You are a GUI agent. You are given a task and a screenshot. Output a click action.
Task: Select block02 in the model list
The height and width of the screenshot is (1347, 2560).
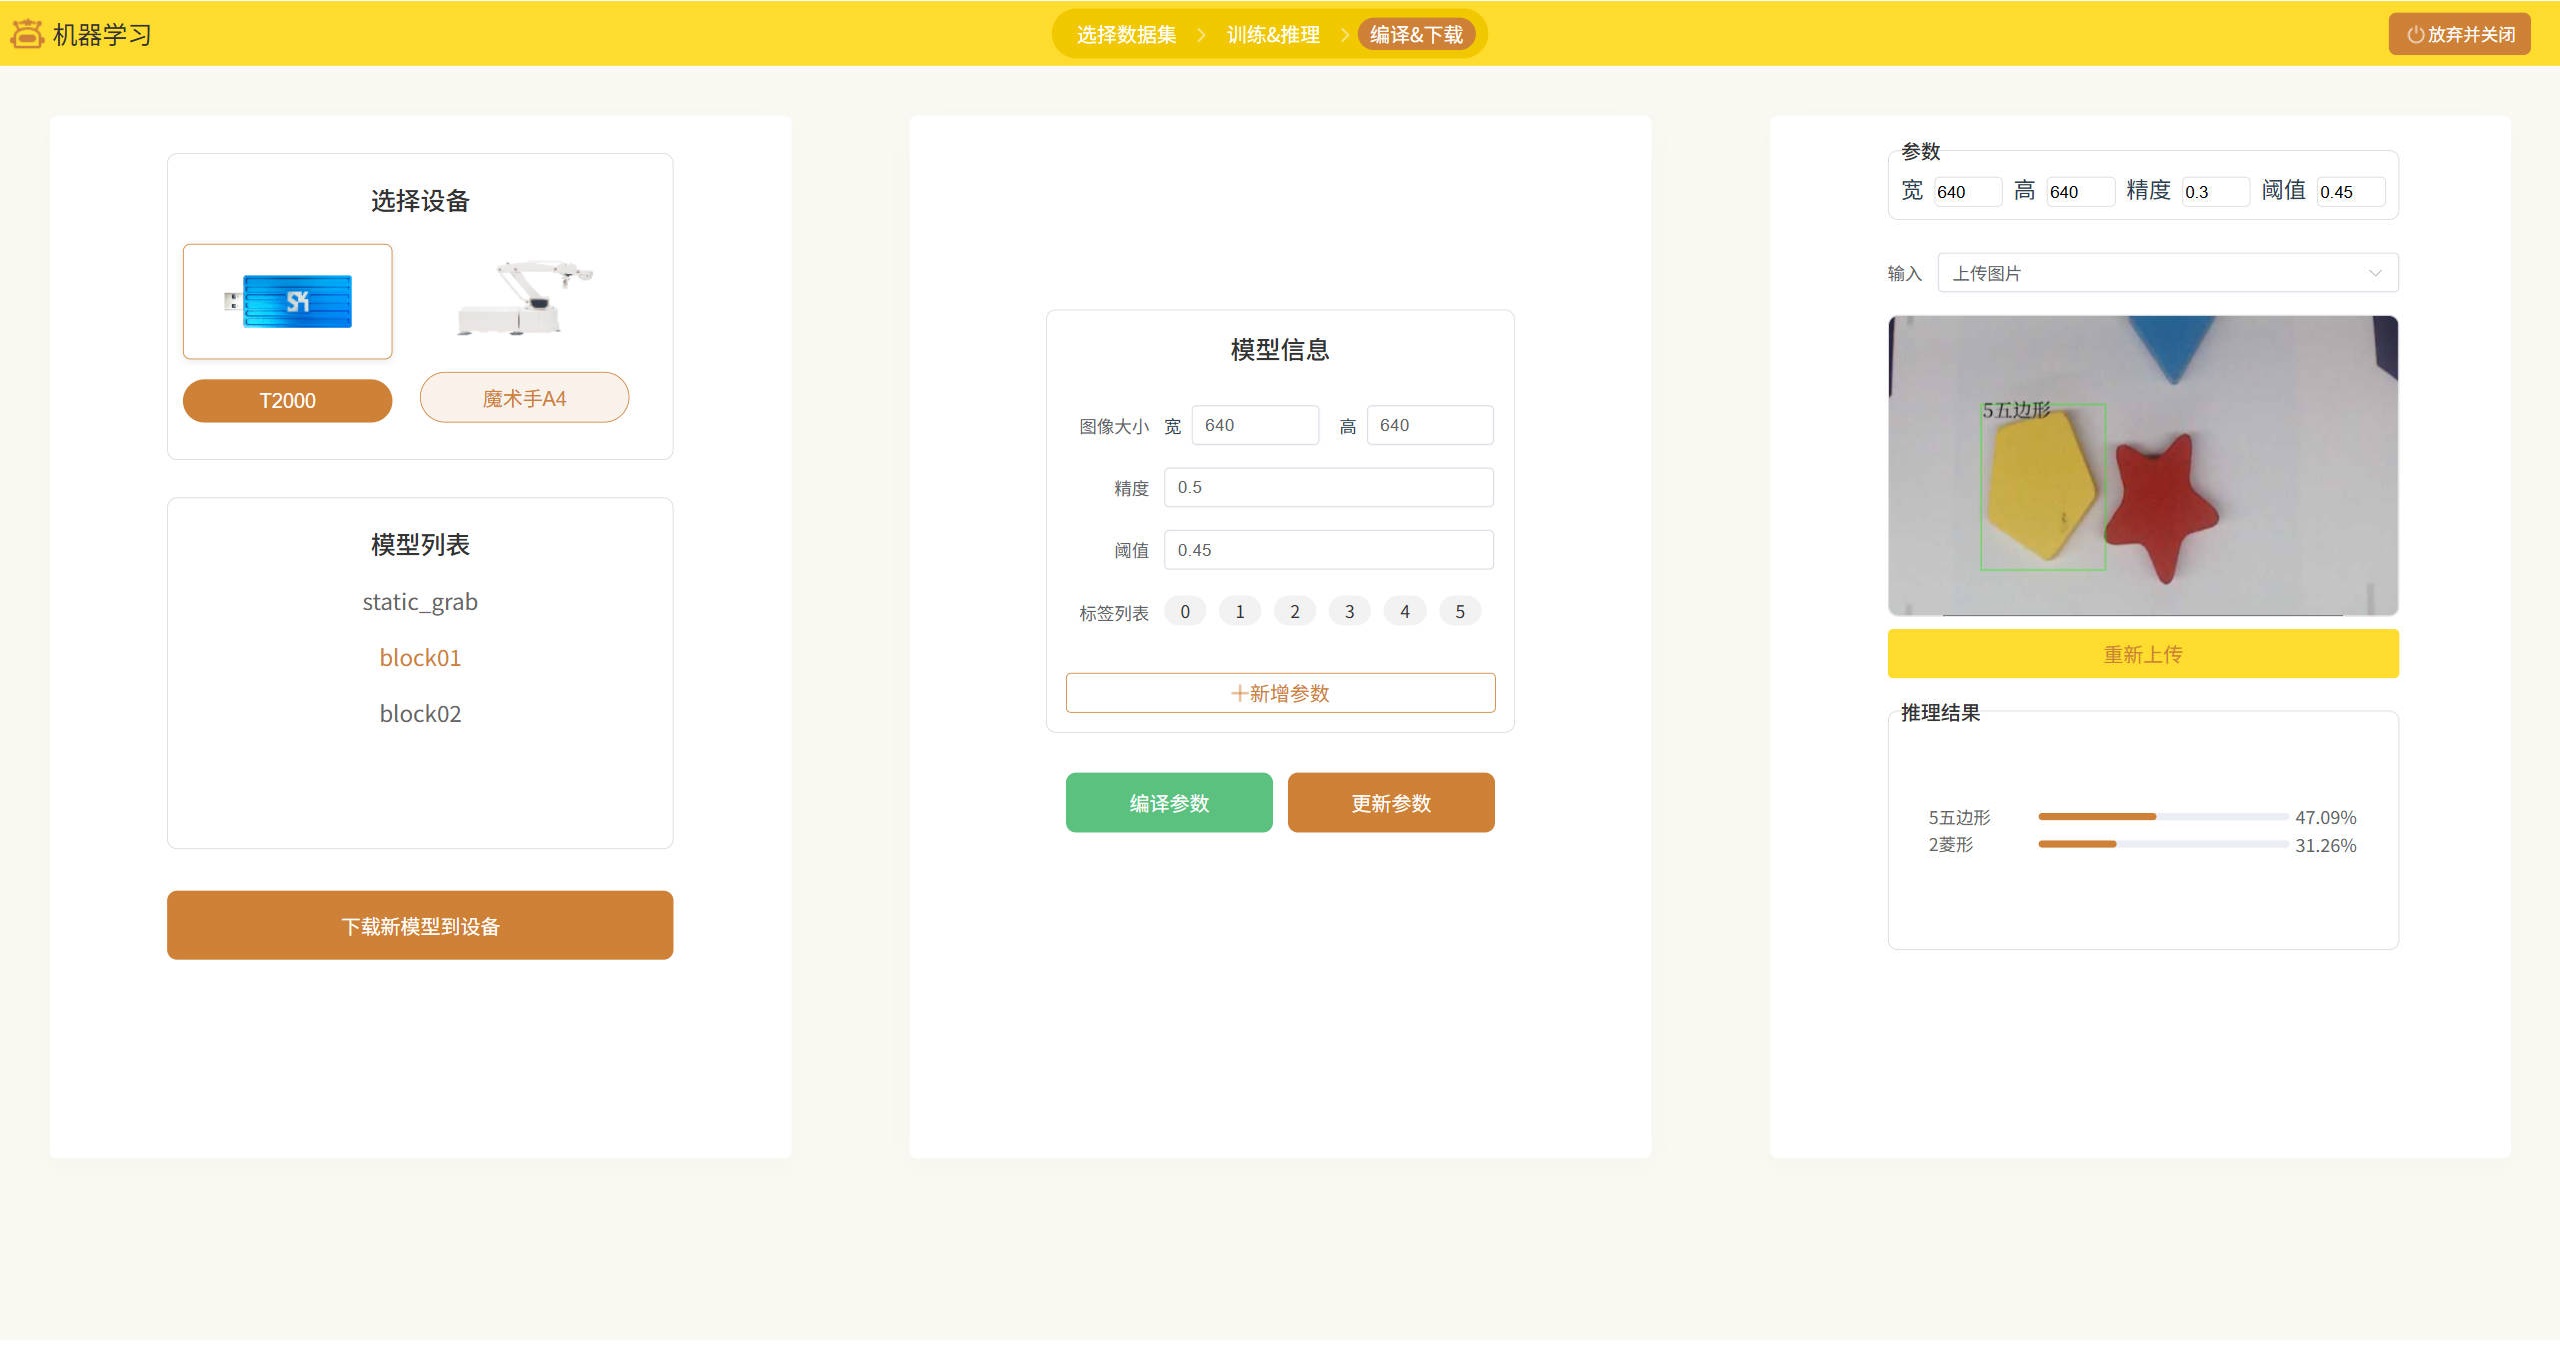[420, 714]
